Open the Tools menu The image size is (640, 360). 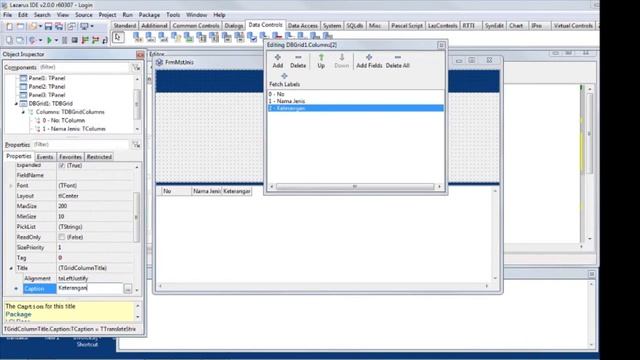[173, 15]
